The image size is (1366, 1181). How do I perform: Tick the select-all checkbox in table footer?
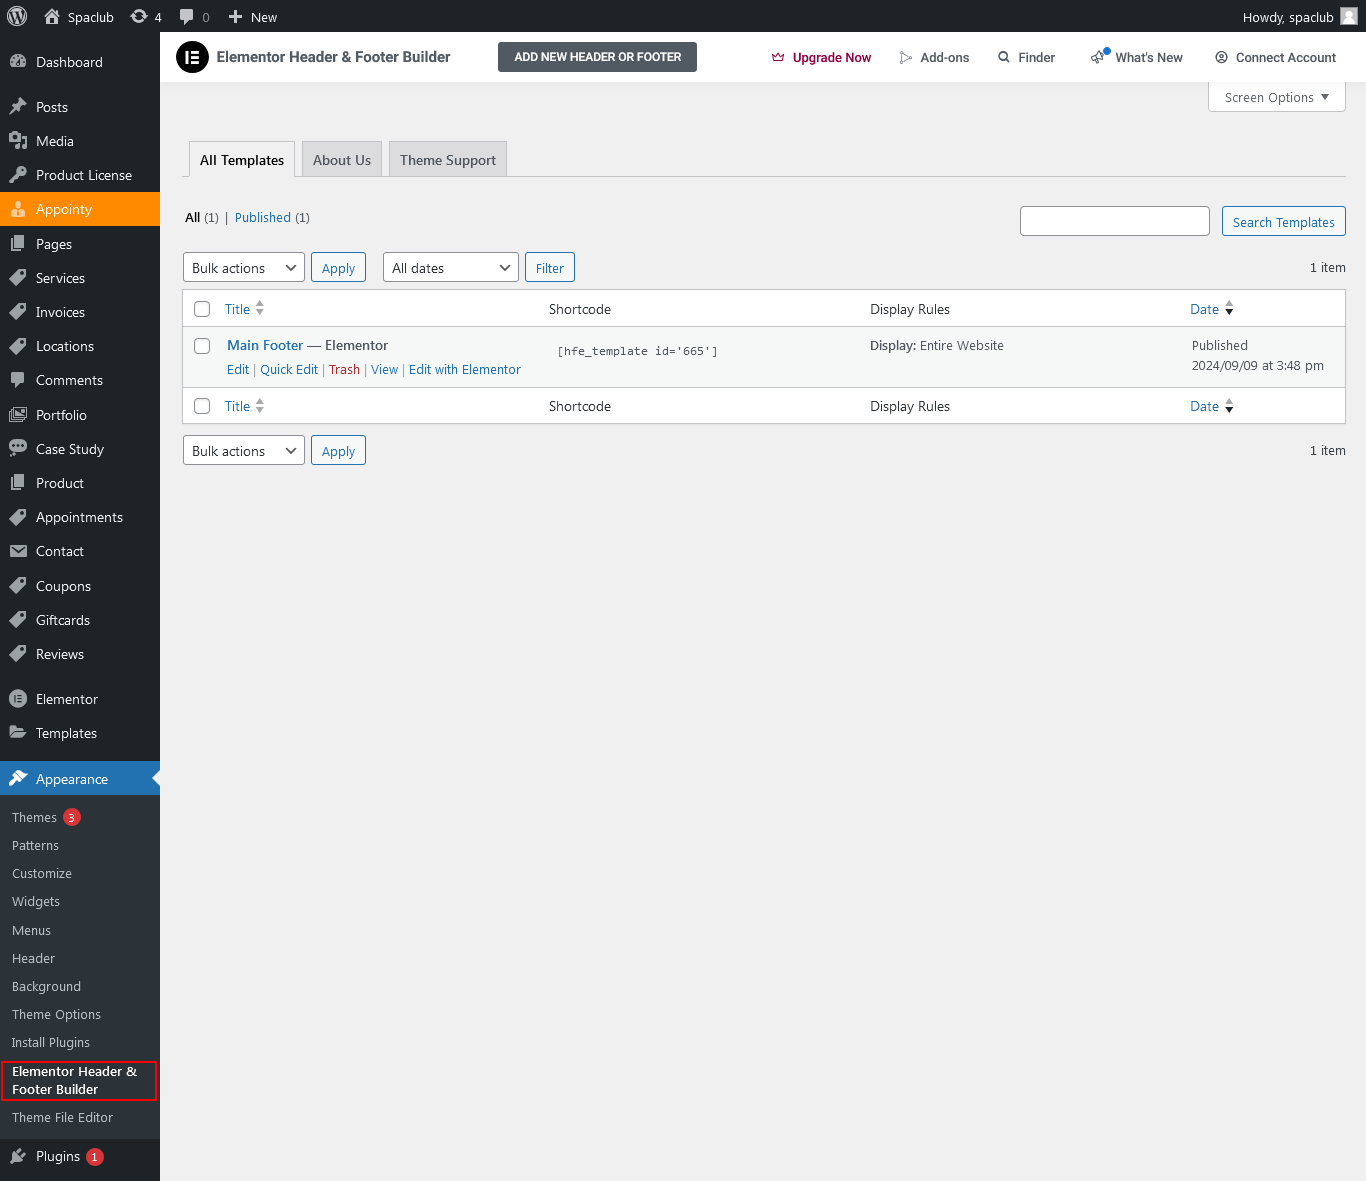202,406
